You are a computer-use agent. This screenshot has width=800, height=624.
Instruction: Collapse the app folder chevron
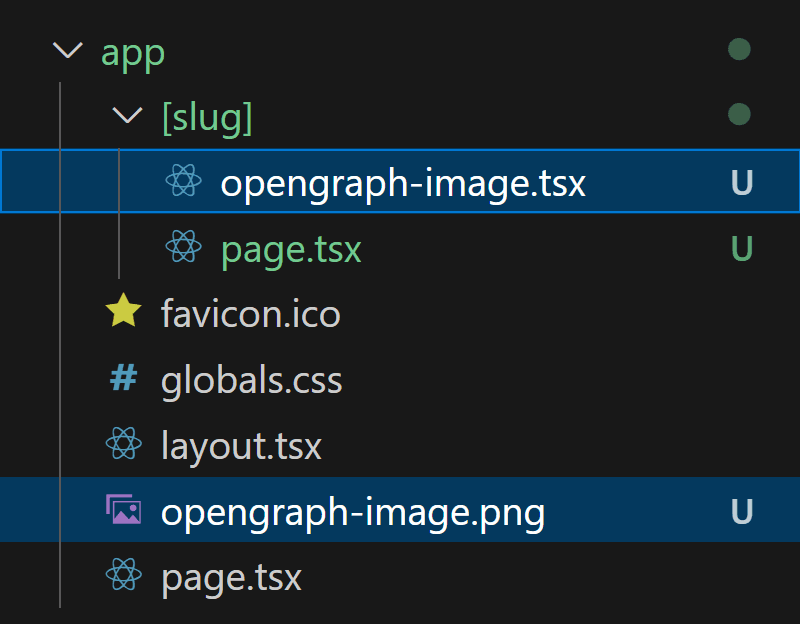tap(67, 50)
